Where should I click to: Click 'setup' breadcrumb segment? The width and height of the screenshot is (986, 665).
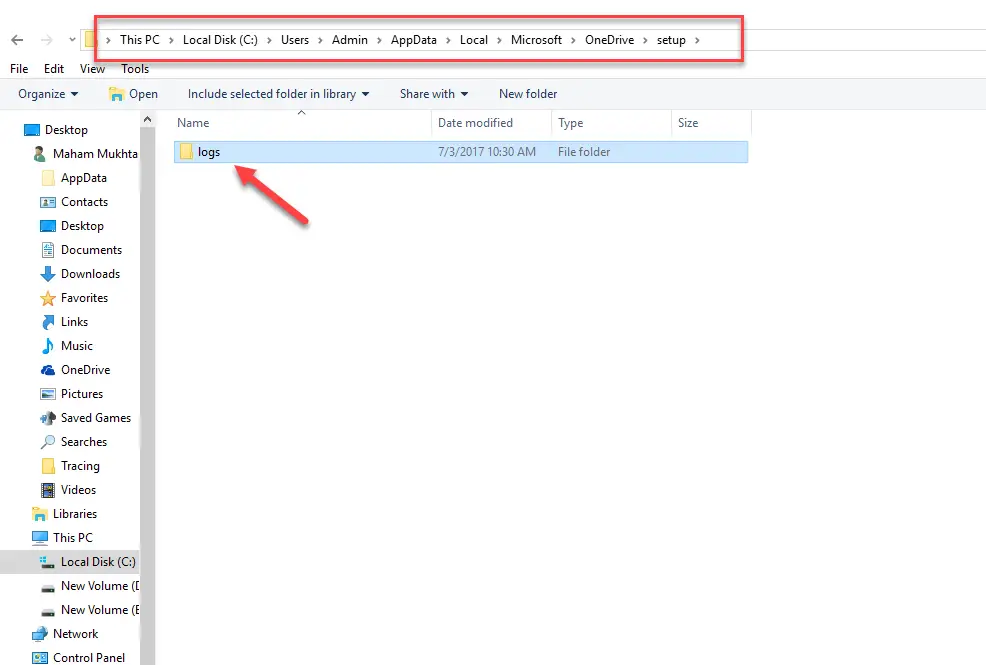[671, 40]
